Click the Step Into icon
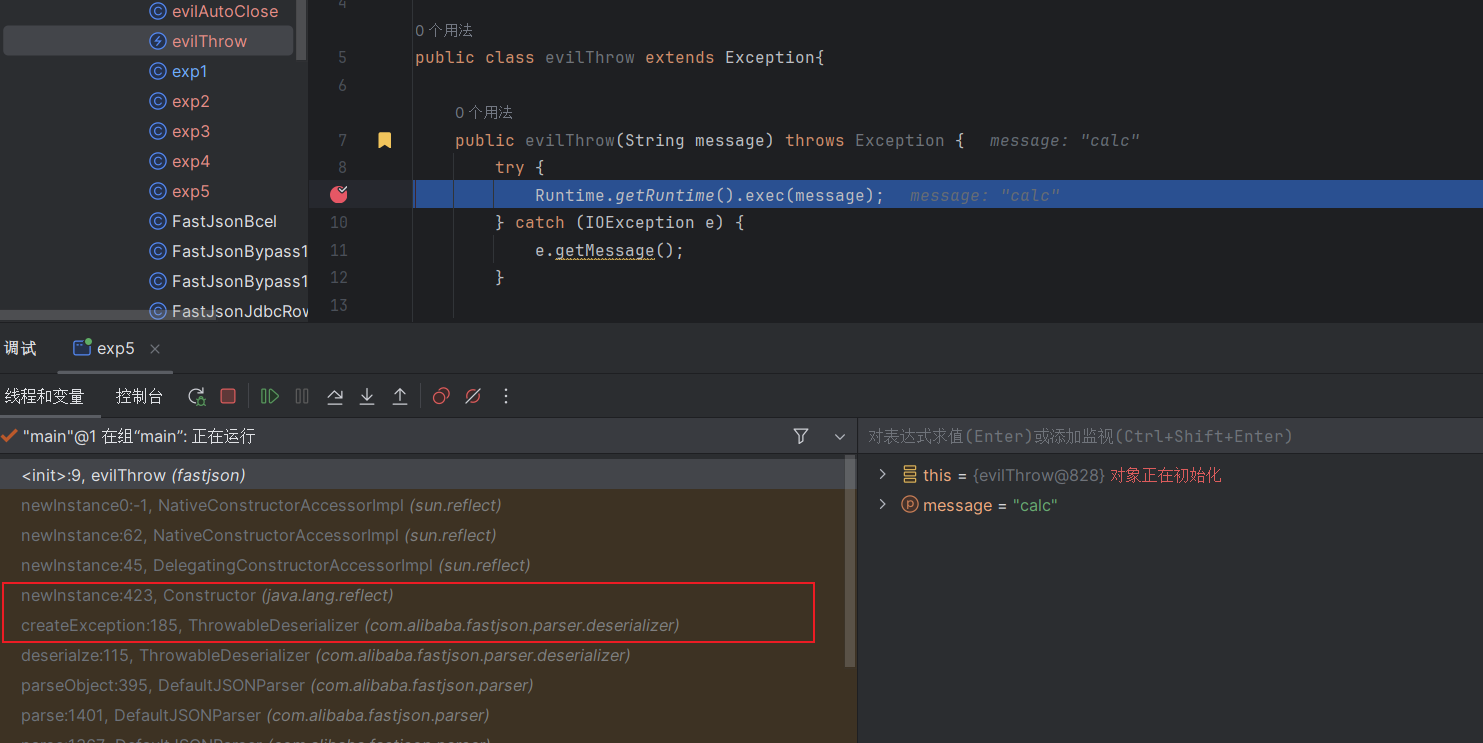The image size is (1483, 743). tap(367, 397)
